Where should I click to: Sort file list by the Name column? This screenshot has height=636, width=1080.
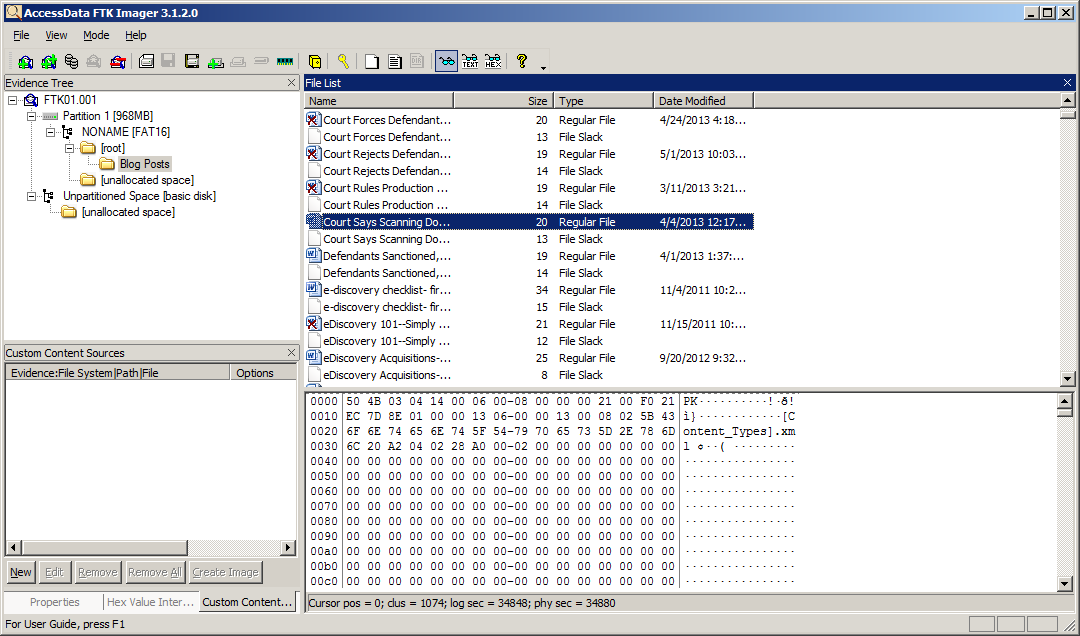pyautogui.click(x=379, y=101)
